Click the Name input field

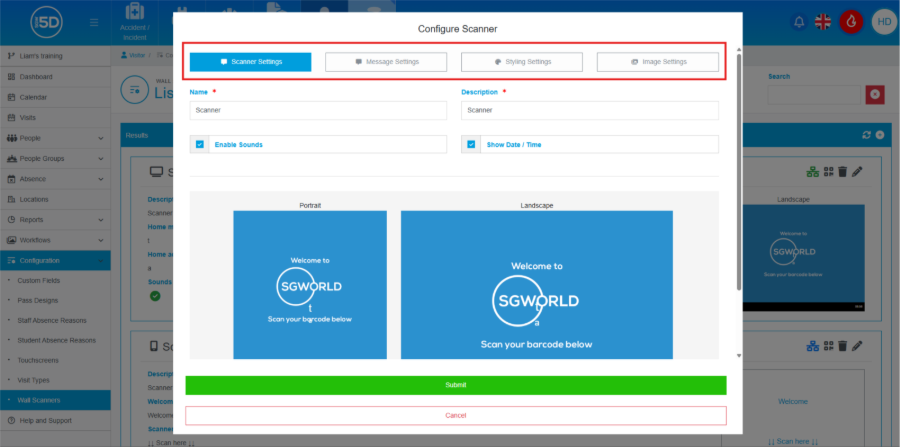click(318, 110)
